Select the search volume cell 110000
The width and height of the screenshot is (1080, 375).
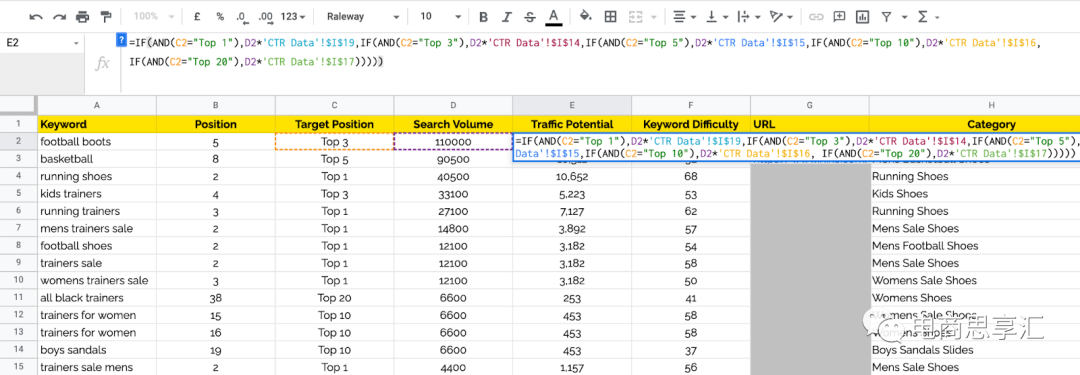(453, 142)
